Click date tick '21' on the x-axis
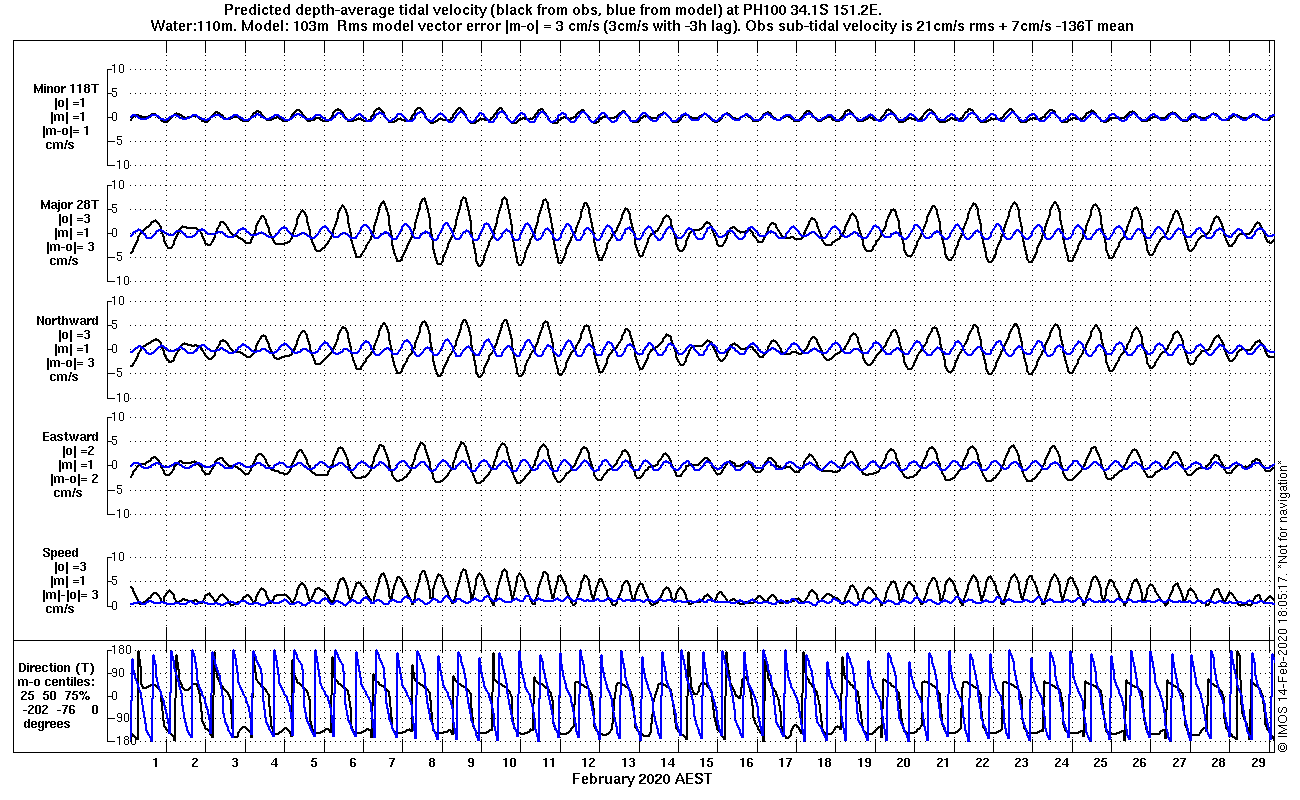Screen dimensions: 1300x800 tap(943, 763)
